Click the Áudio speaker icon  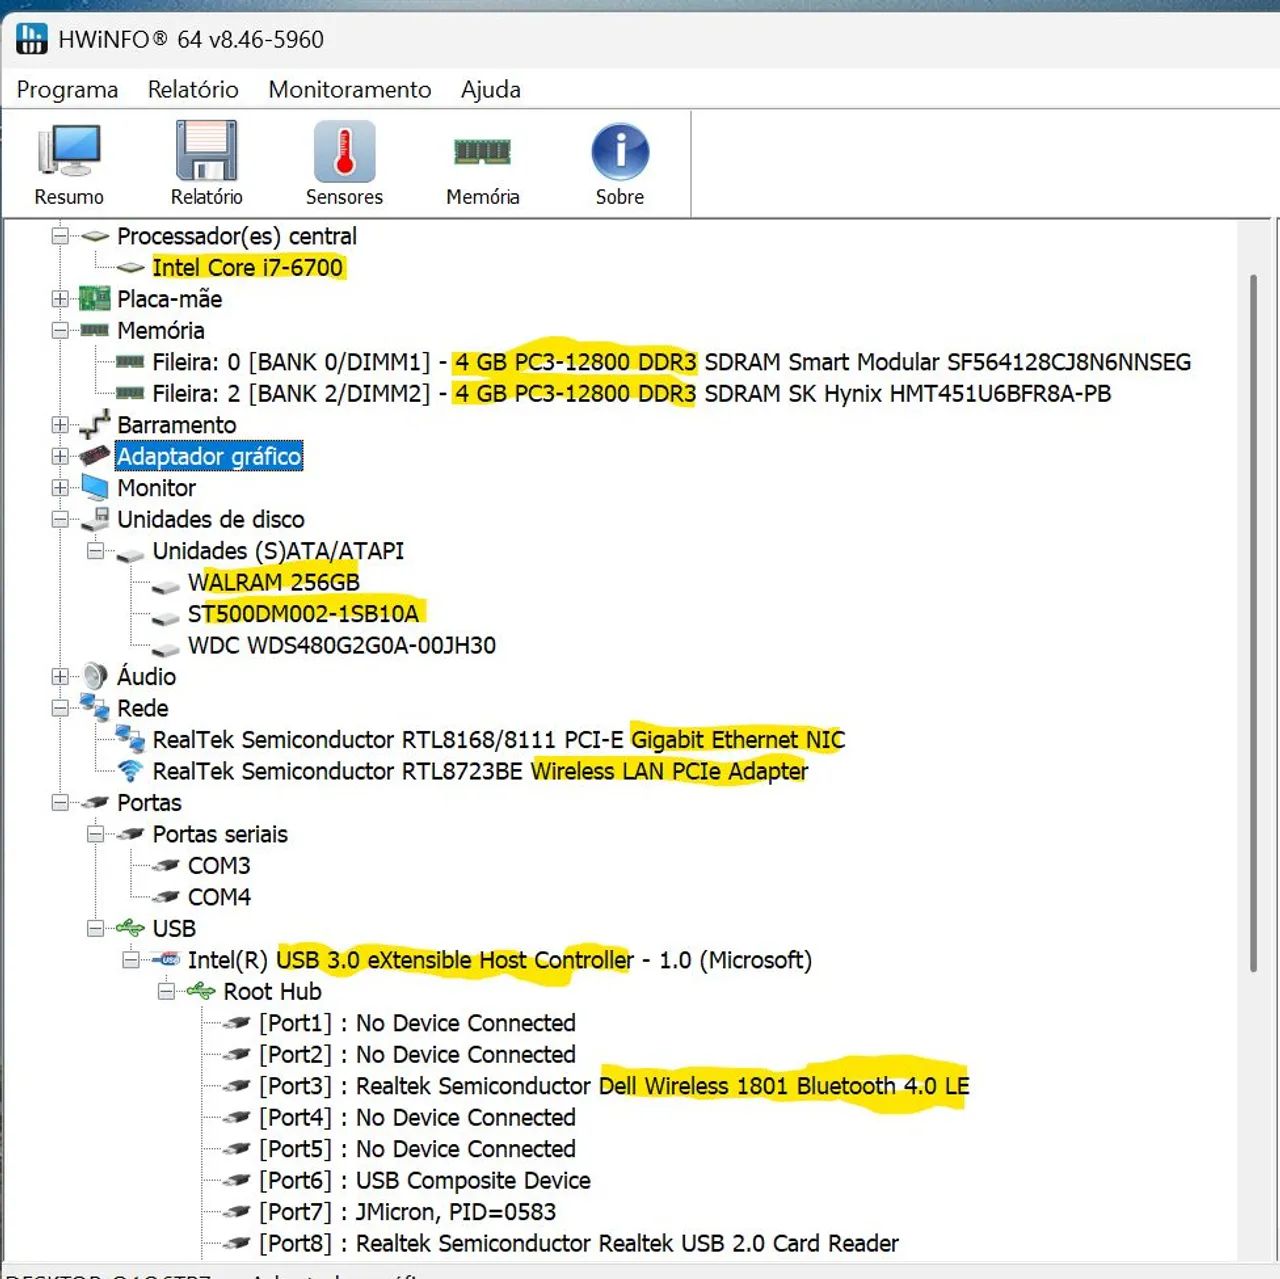(x=95, y=676)
